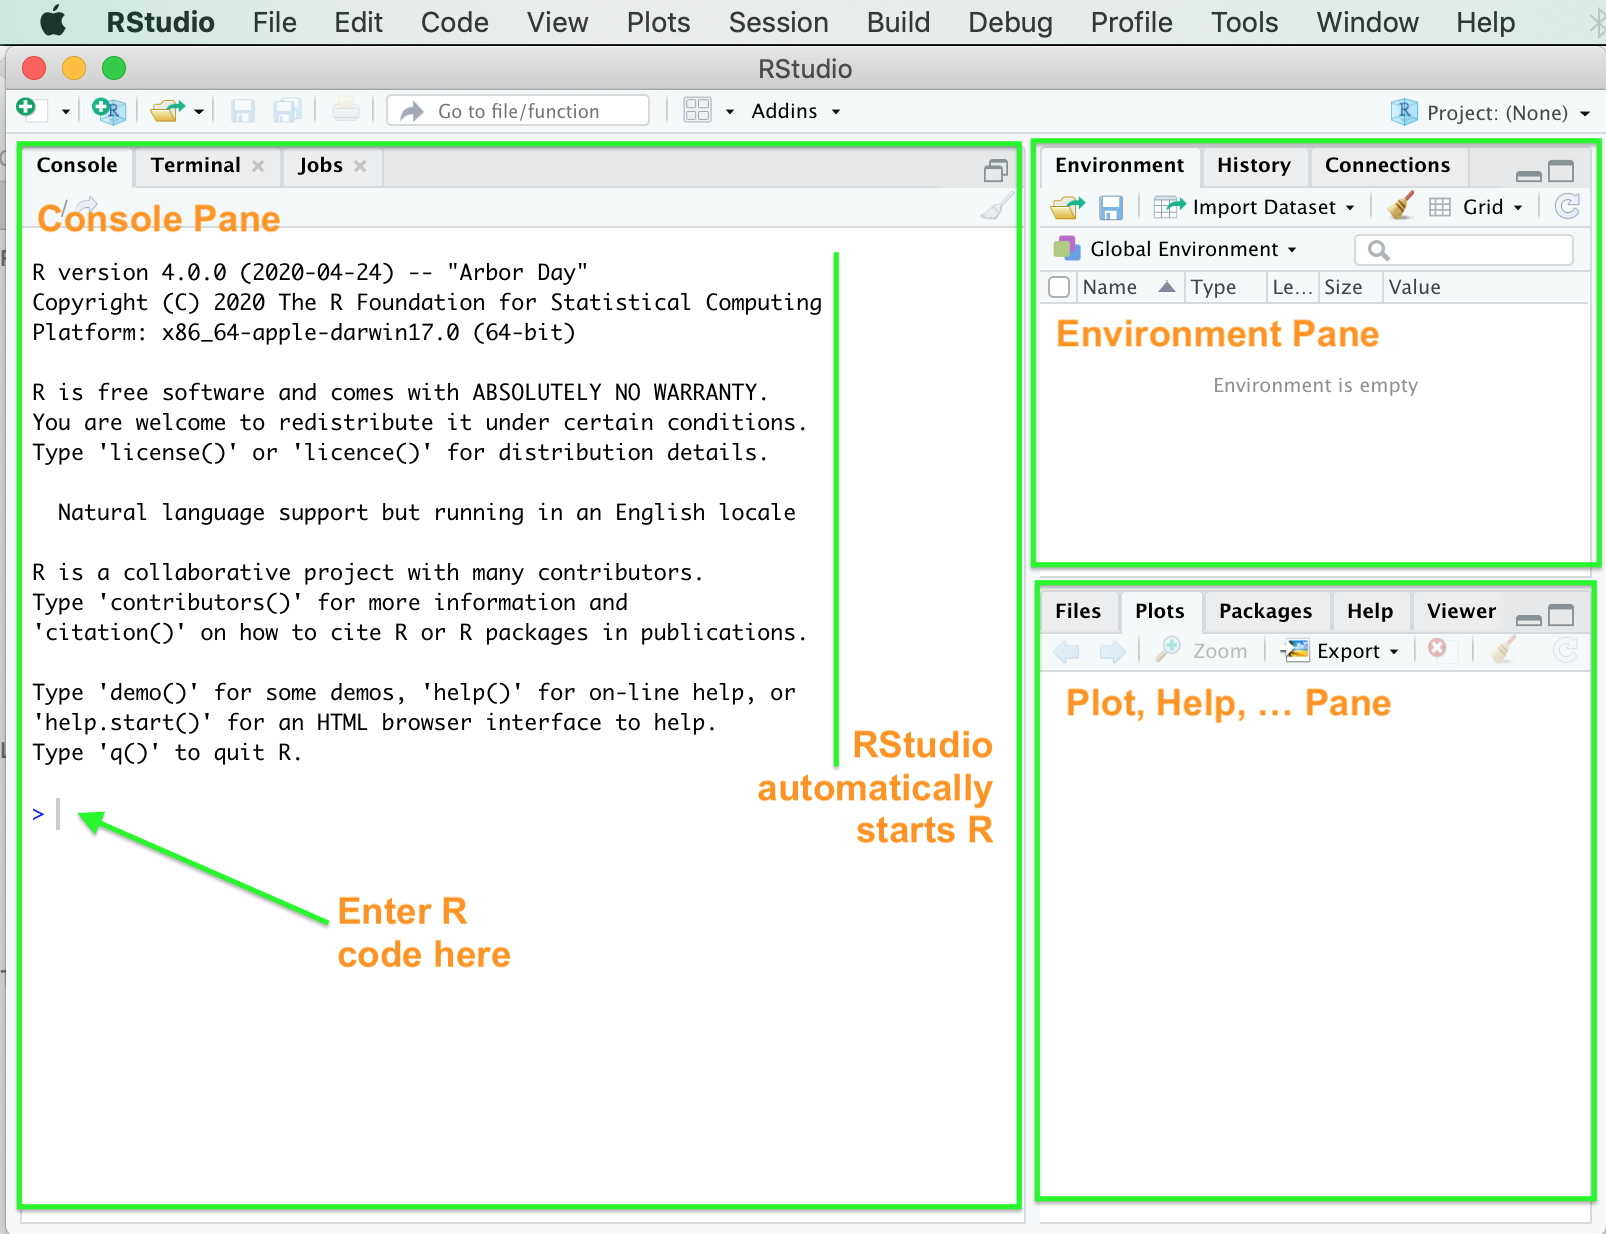Screen dimensions: 1606x1234
Task: Click the Create a Project icon
Action: 108,110
